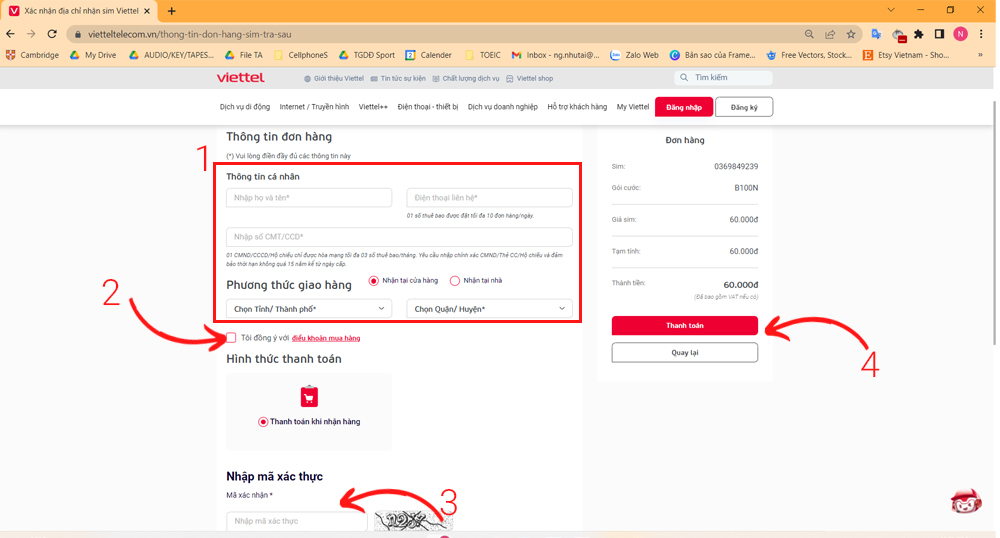1000x538 pixels.
Task: Click the cash-on-delivery cart icon
Action: click(309, 396)
